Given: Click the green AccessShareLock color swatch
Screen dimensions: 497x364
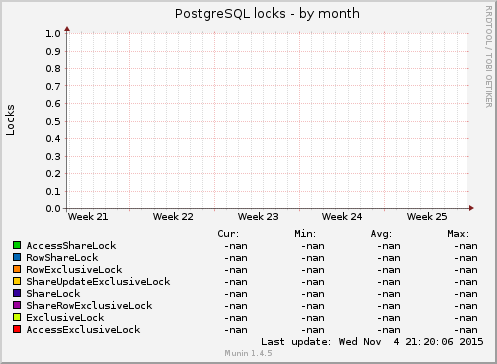Looking at the screenshot, I should tap(17, 245).
